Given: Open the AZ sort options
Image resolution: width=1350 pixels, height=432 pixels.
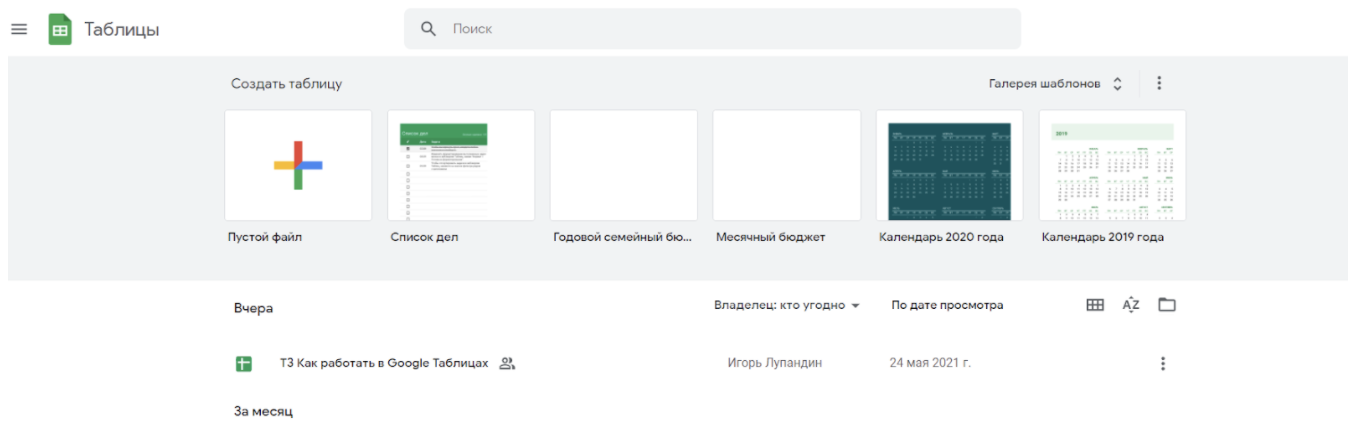Looking at the screenshot, I should [1131, 305].
